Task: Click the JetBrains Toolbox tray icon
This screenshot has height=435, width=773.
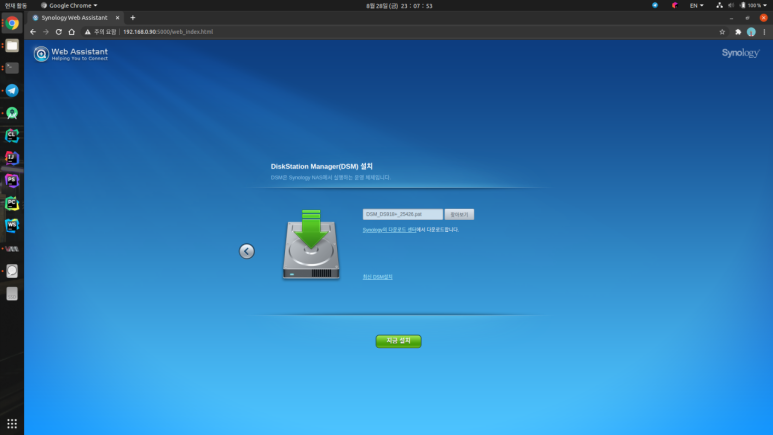Action: (x=675, y=5)
